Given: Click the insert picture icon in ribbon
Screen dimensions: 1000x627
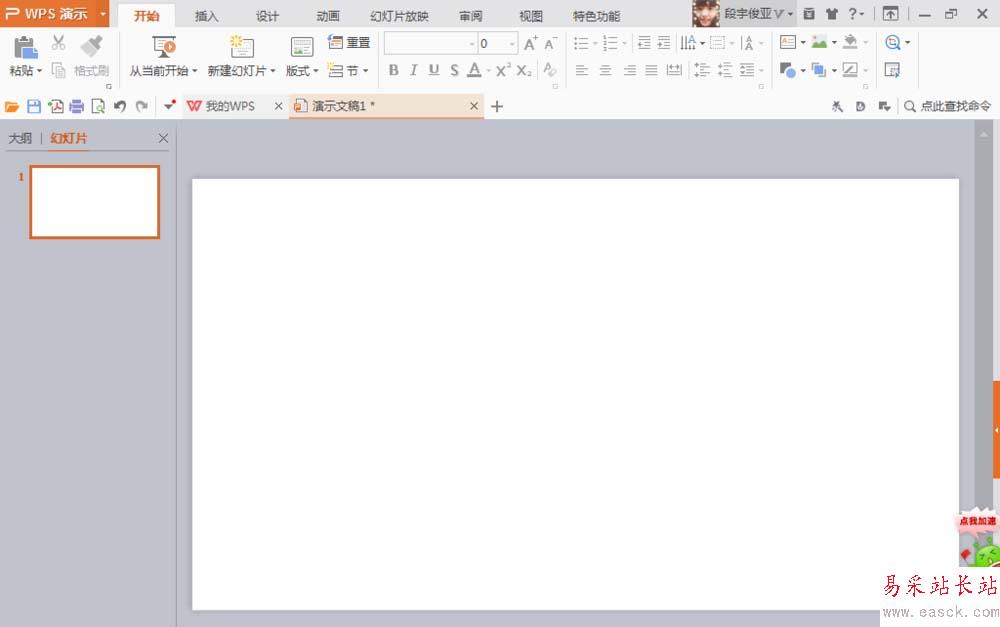Looking at the screenshot, I should pos(820,42).
